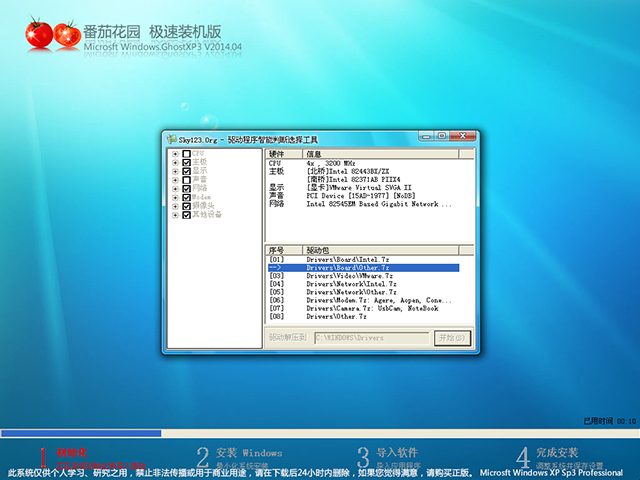640x480 pixels.
Task: Expand the 其他设备 tree node
Action: click(175, 214)
